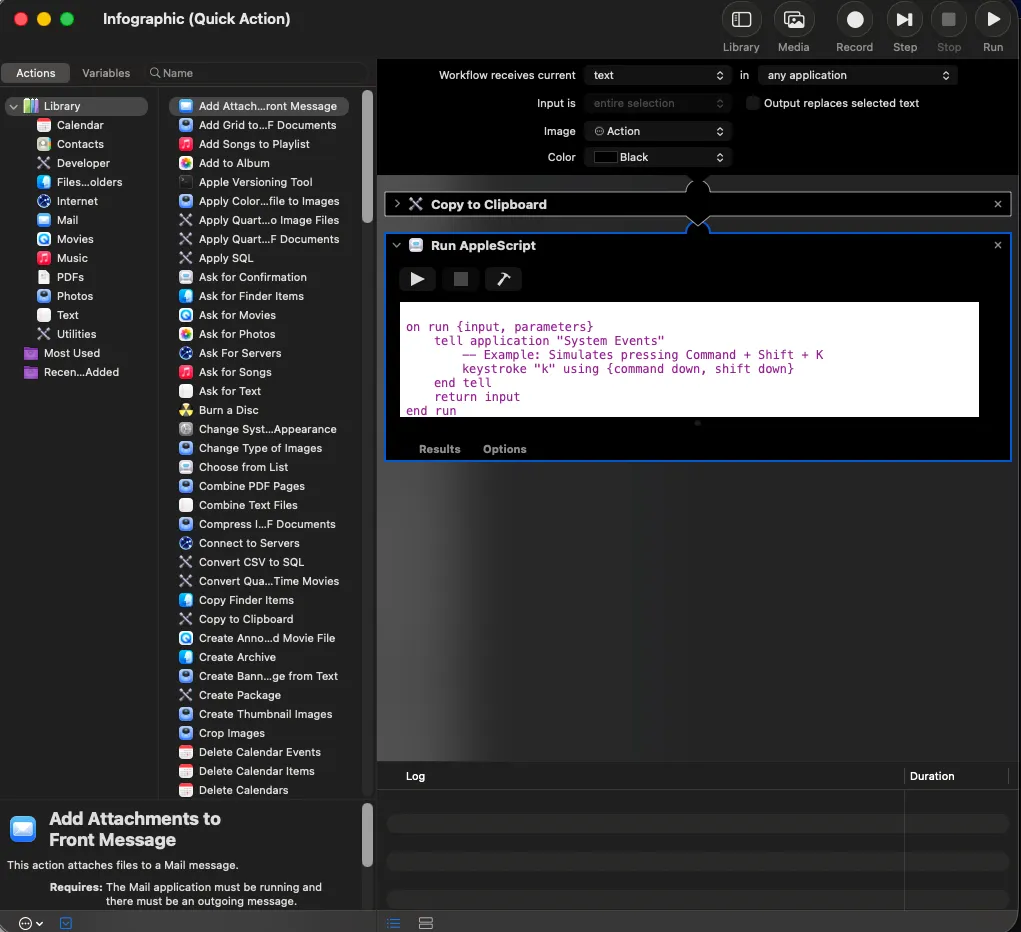Click the Name search field
Screen dimensions: 1021x932
(256, 73)
